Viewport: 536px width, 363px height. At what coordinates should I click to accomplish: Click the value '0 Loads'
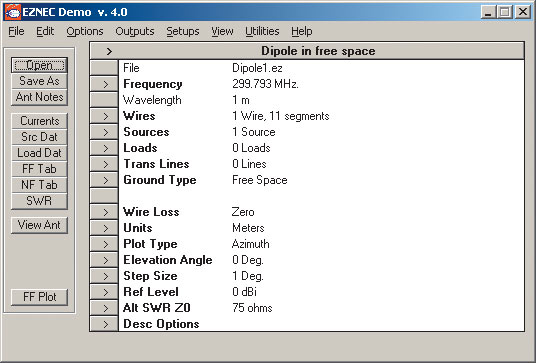251,148
